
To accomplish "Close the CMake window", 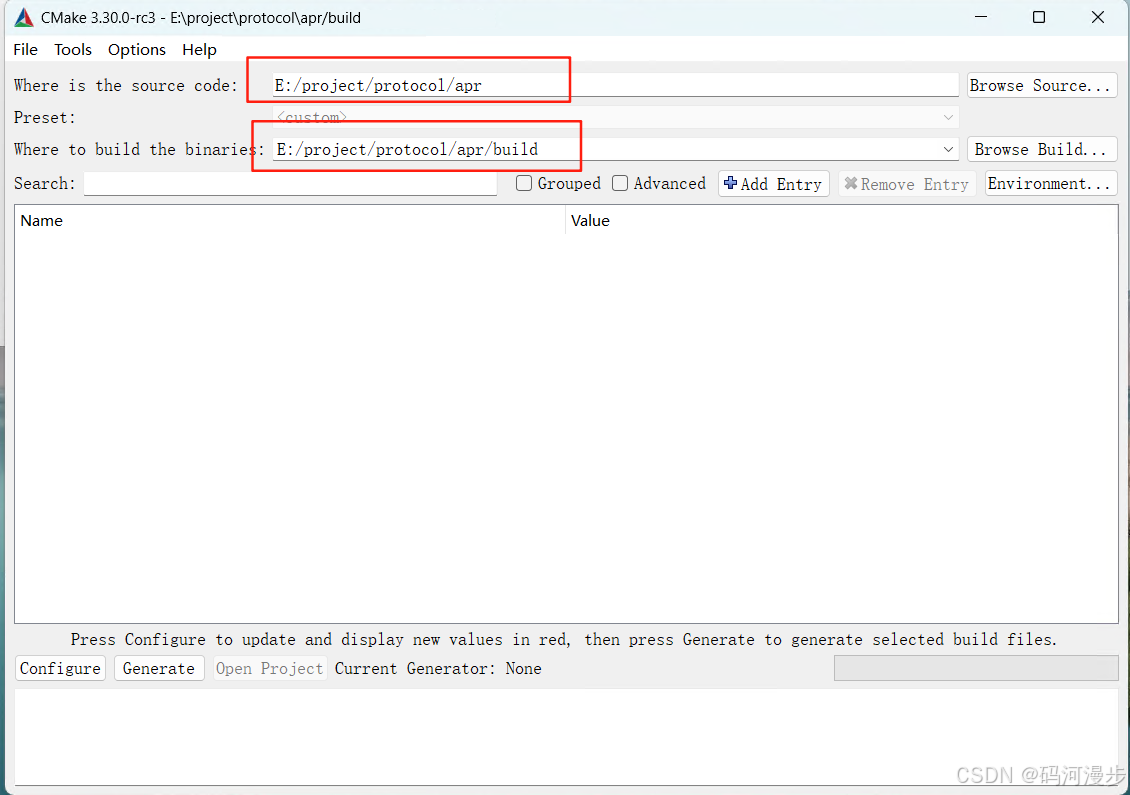I will point(1098,17).
